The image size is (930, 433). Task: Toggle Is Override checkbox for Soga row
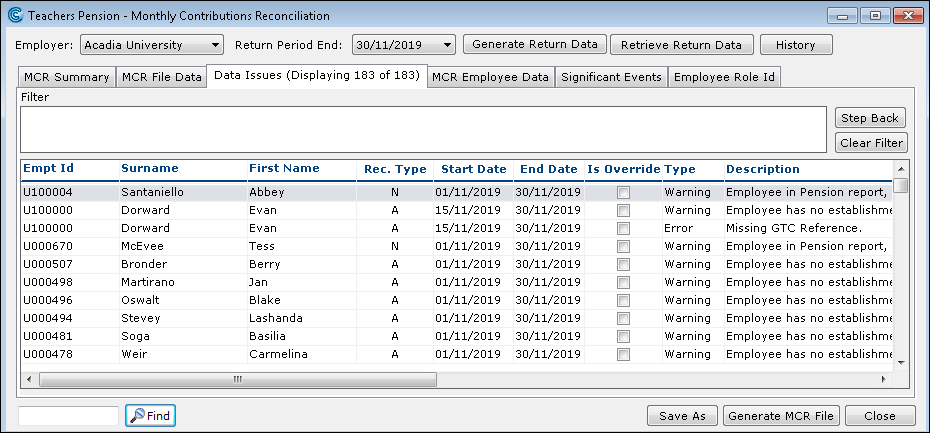pyautogui.click(x=623, y=336)
